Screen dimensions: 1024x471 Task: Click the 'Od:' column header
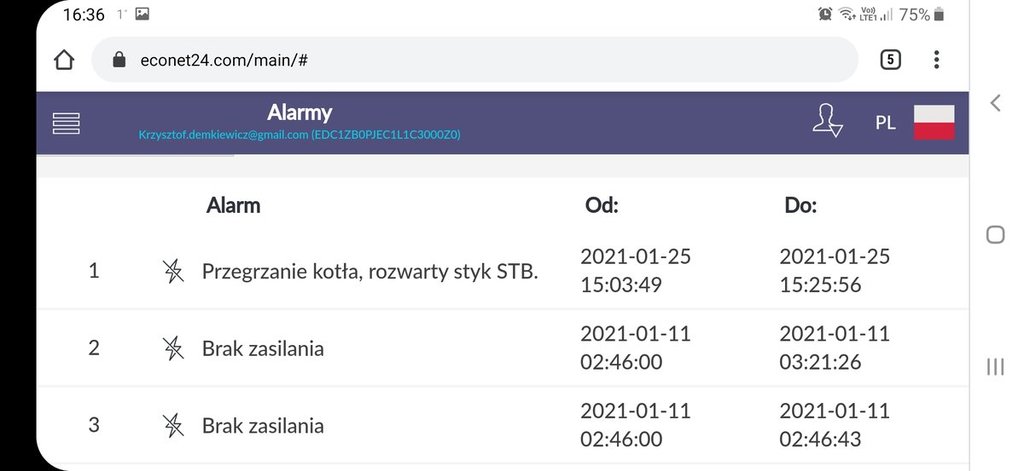click(x=601, y=206)
